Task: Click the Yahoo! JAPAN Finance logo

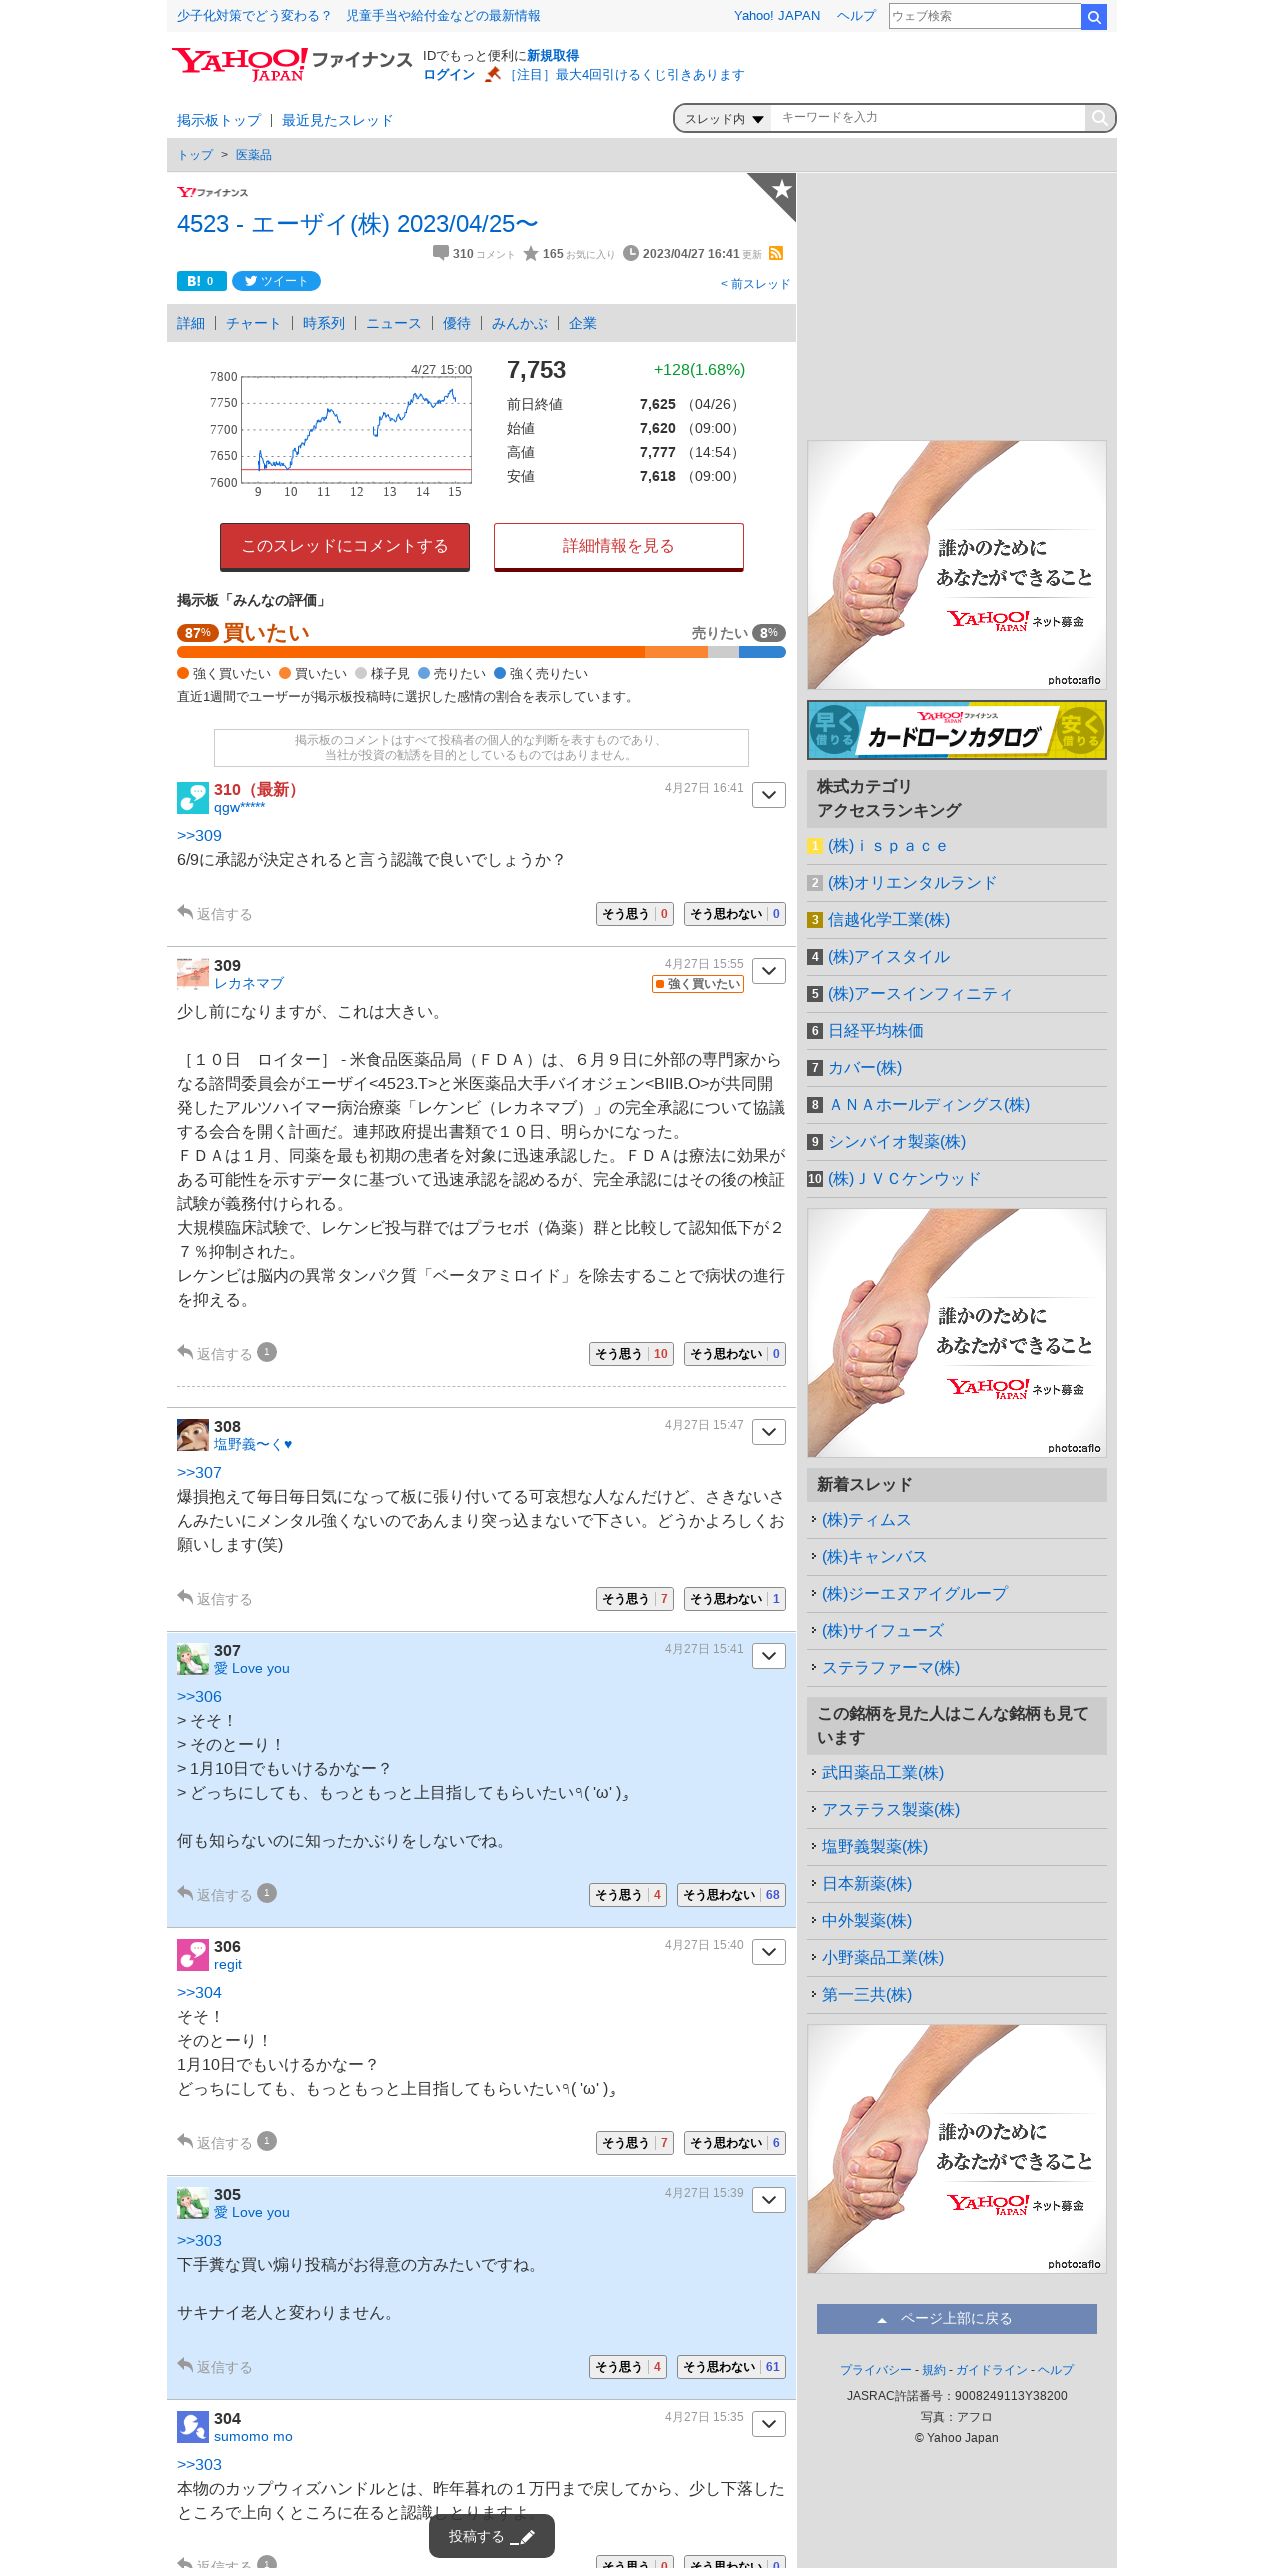Action: pos(292,64)
